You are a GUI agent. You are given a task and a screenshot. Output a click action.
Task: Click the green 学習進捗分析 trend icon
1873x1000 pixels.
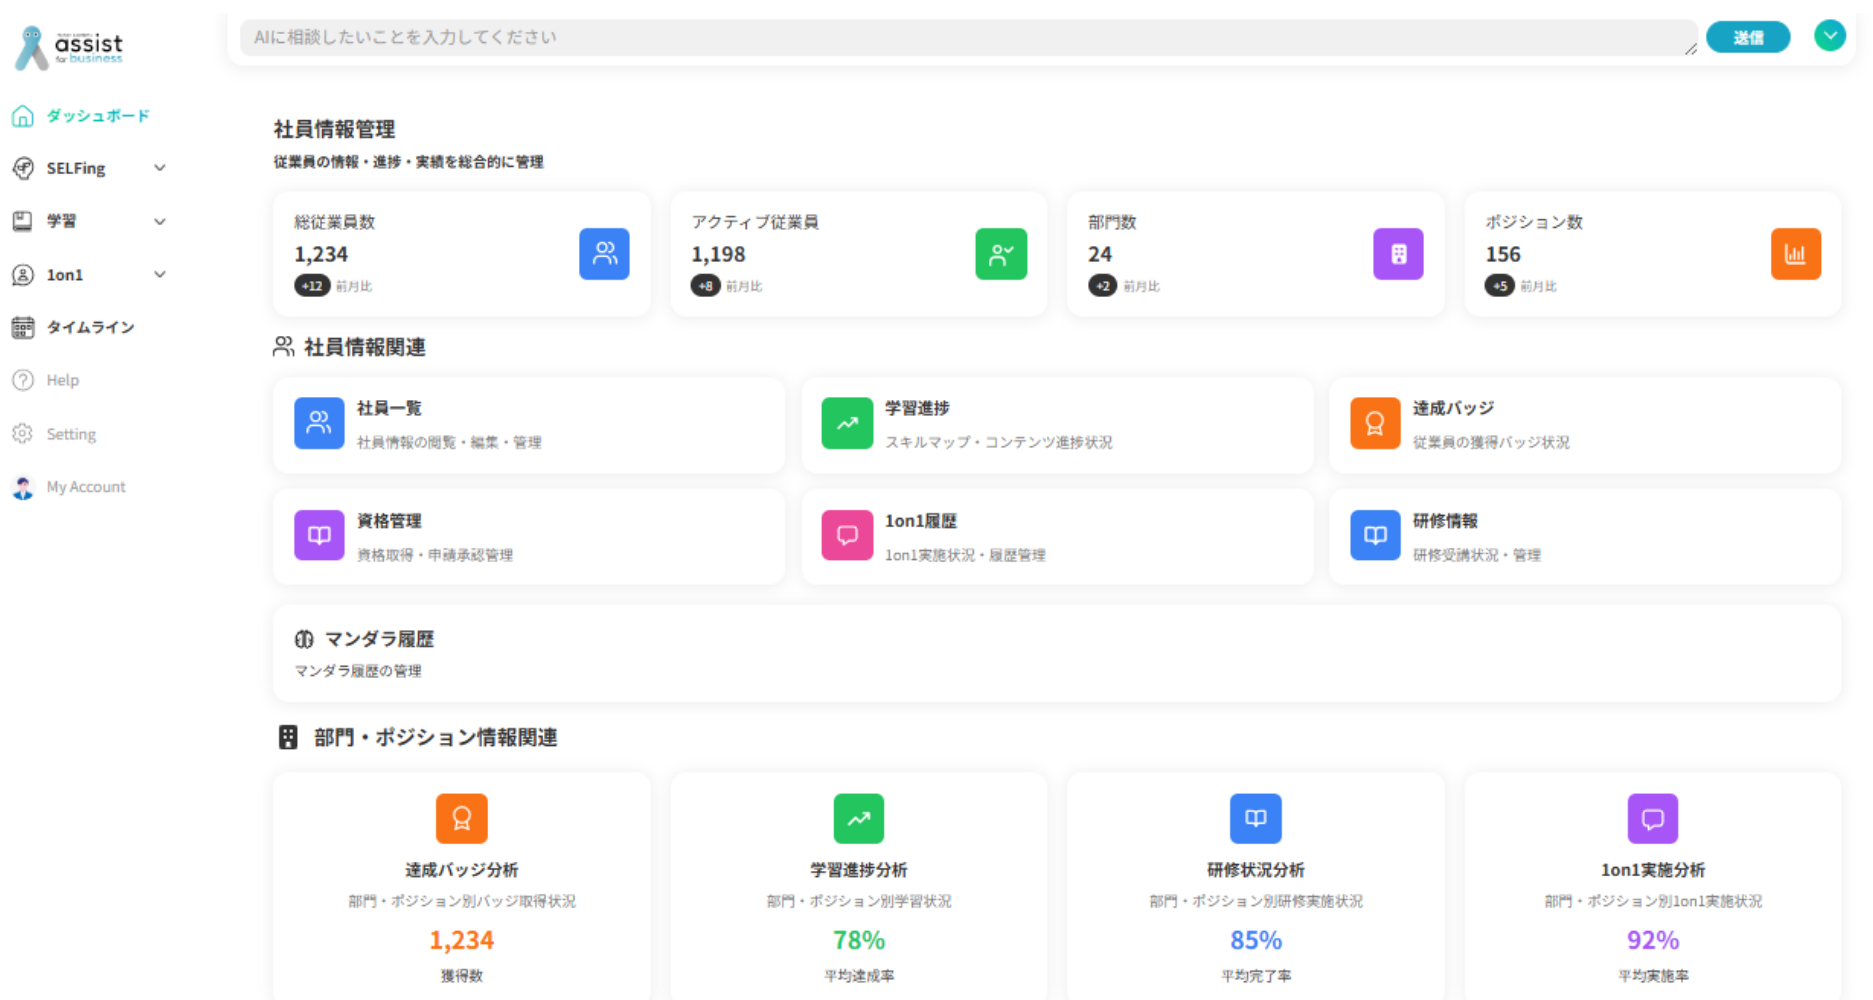(858, 819)
